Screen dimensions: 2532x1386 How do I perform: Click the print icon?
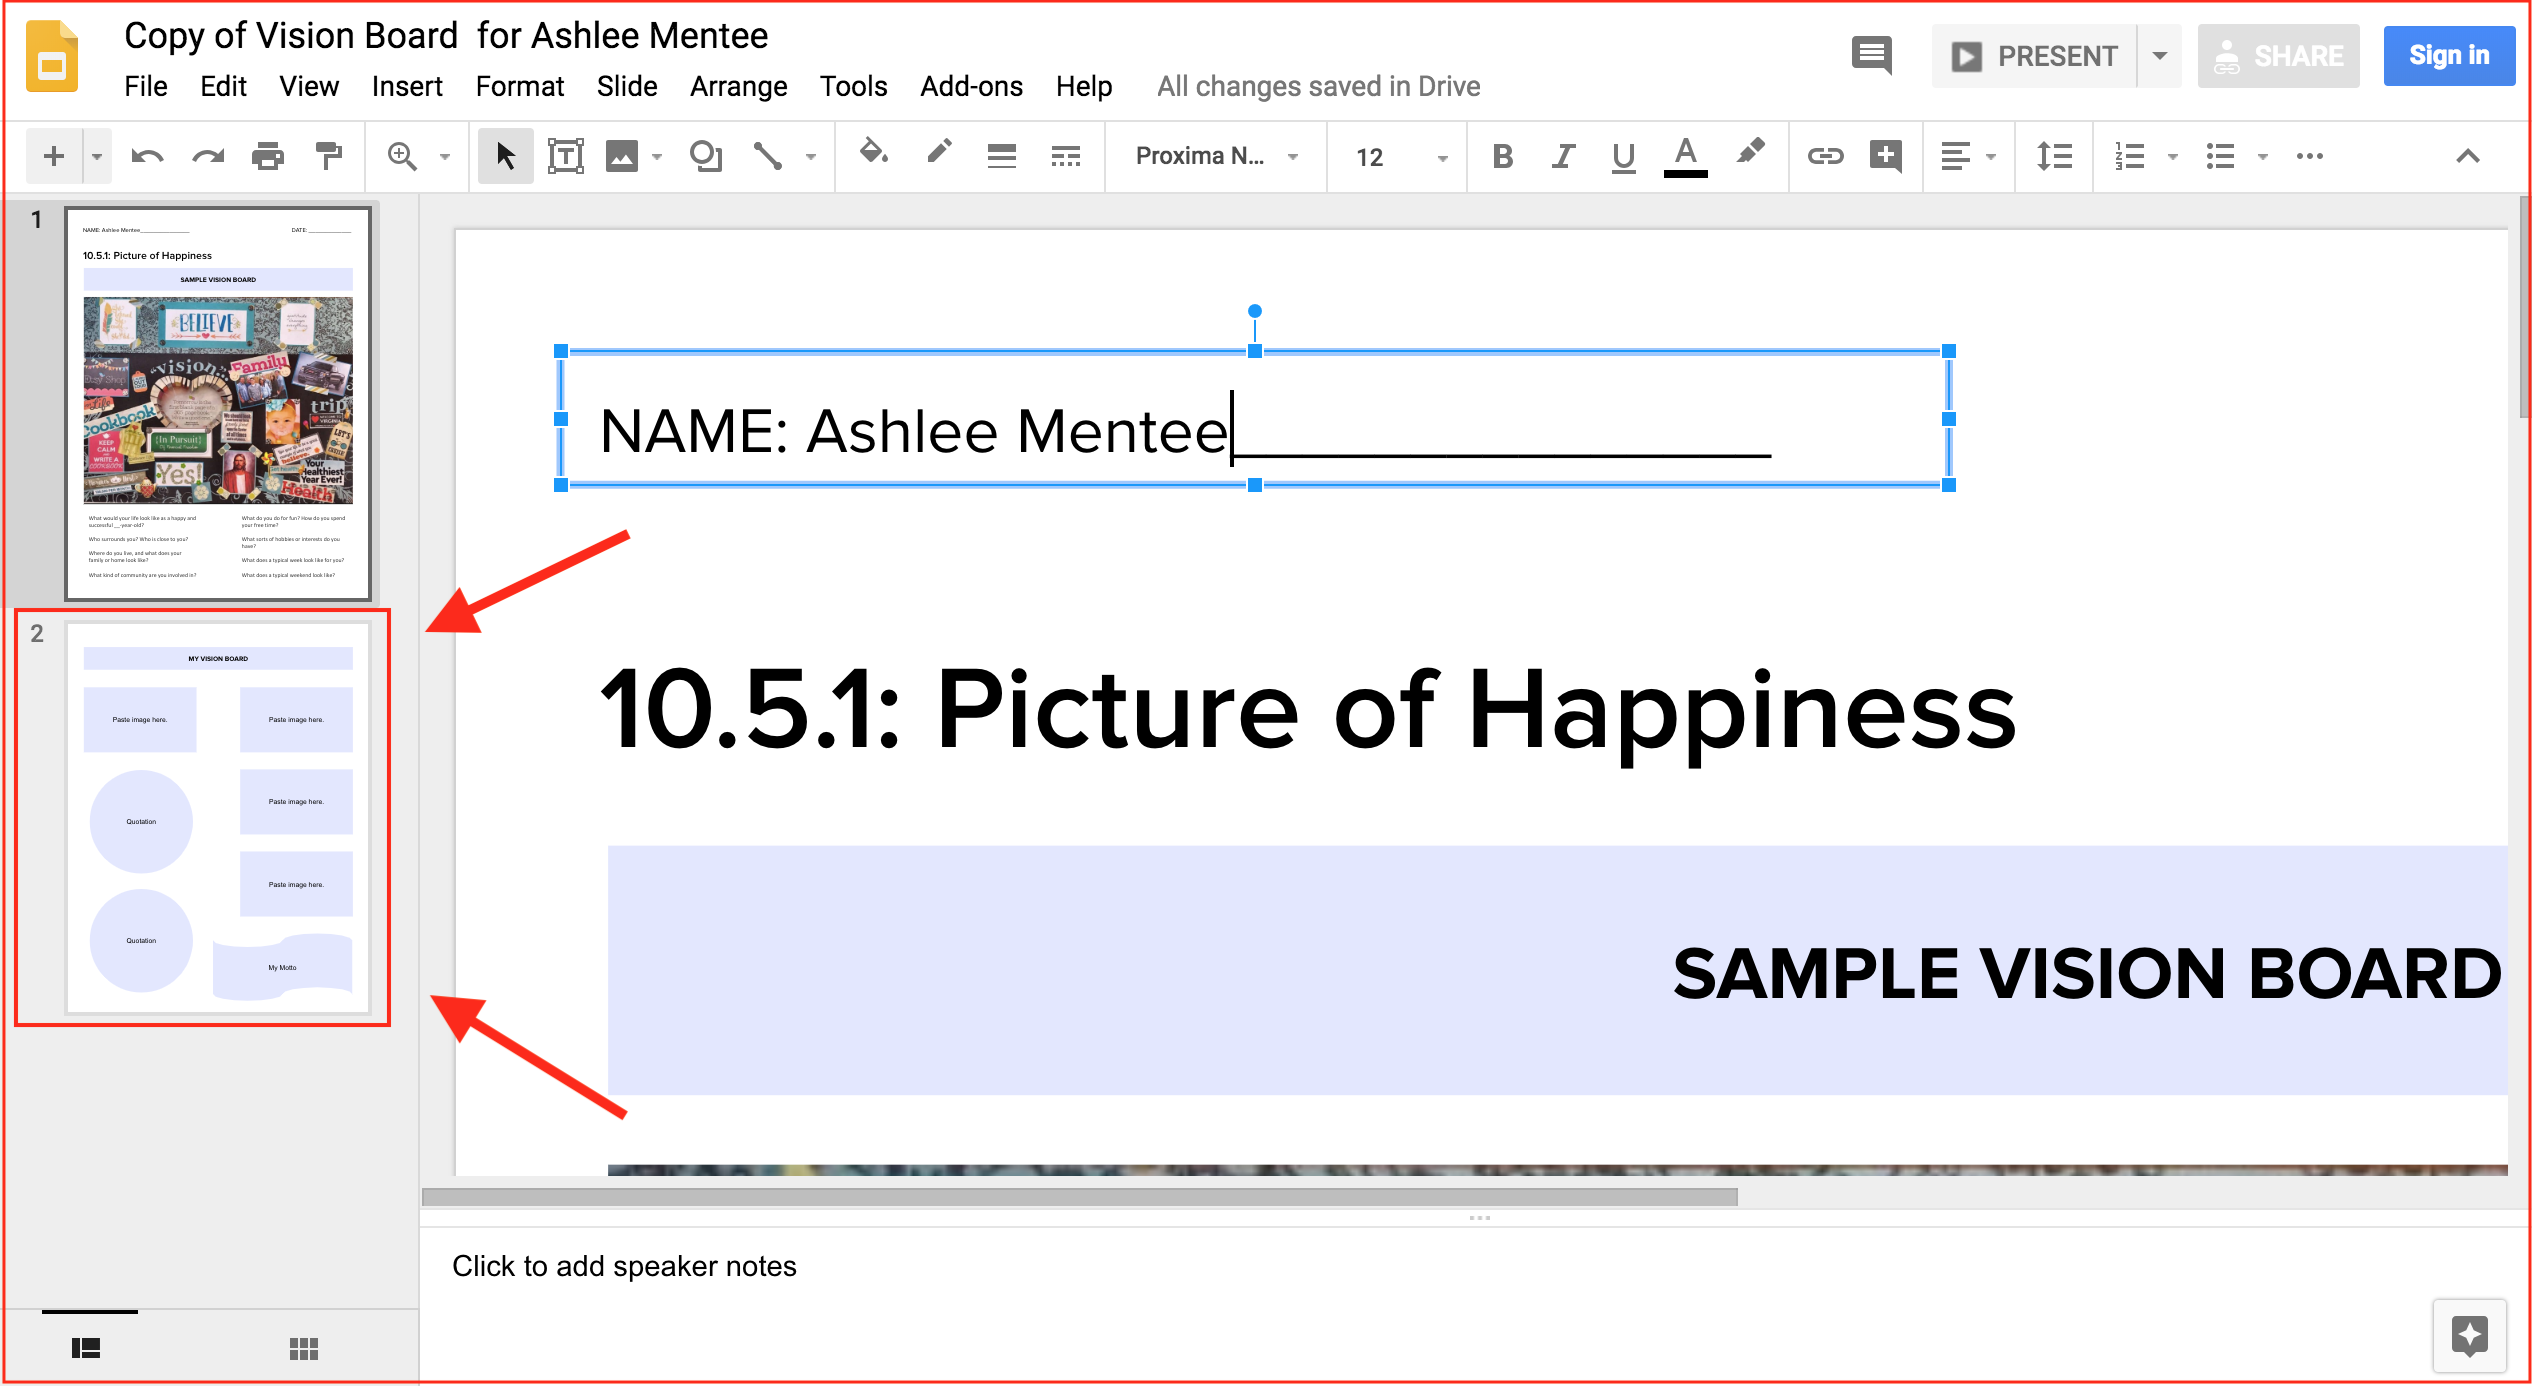(267, 156)
